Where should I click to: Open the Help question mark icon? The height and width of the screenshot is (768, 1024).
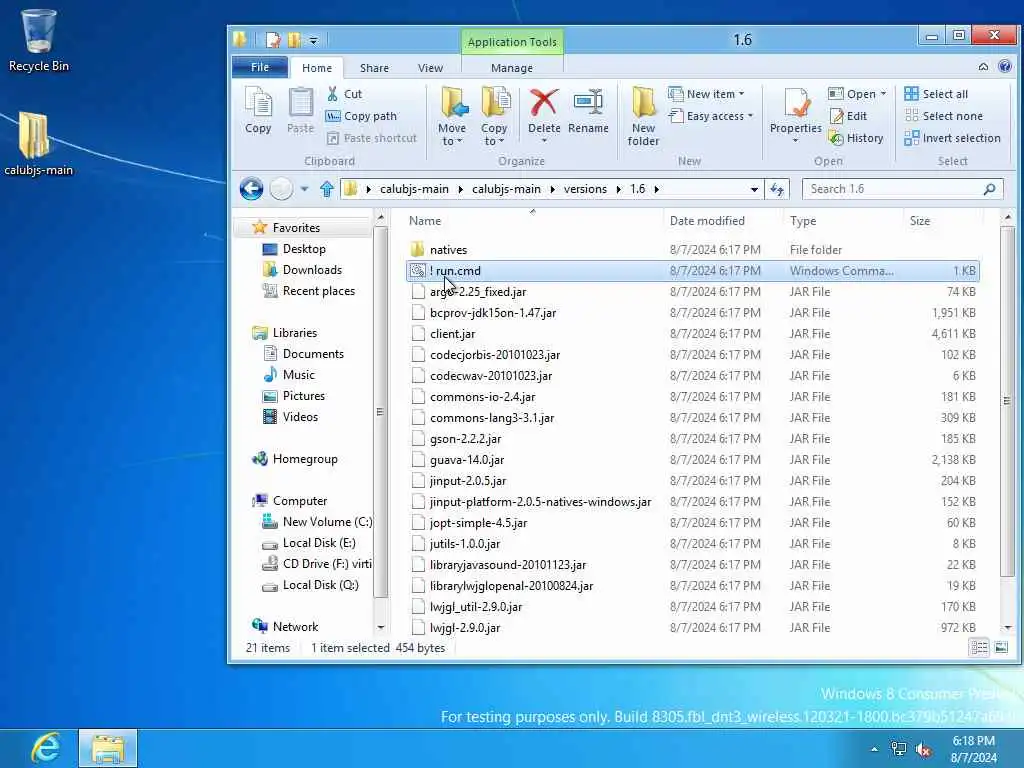click(x=1005, y=66)
